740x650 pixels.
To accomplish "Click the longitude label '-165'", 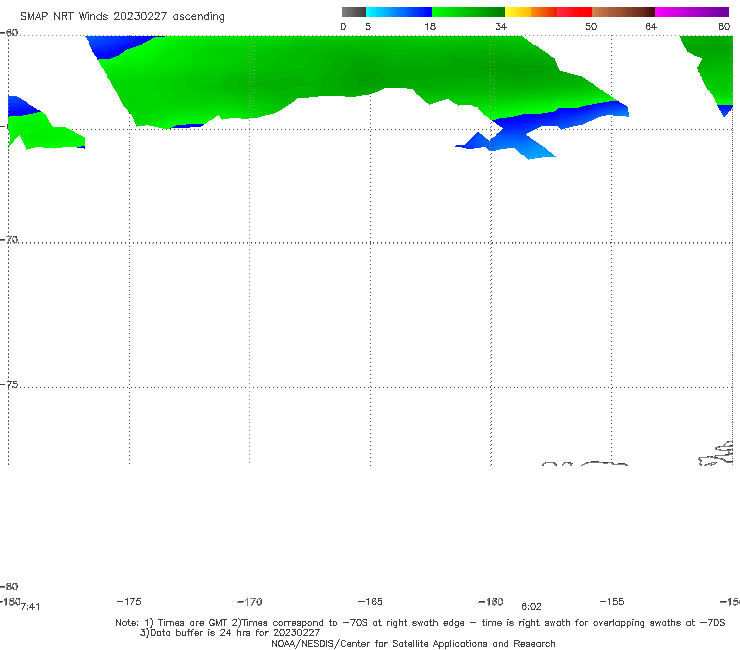I will 370,601.
